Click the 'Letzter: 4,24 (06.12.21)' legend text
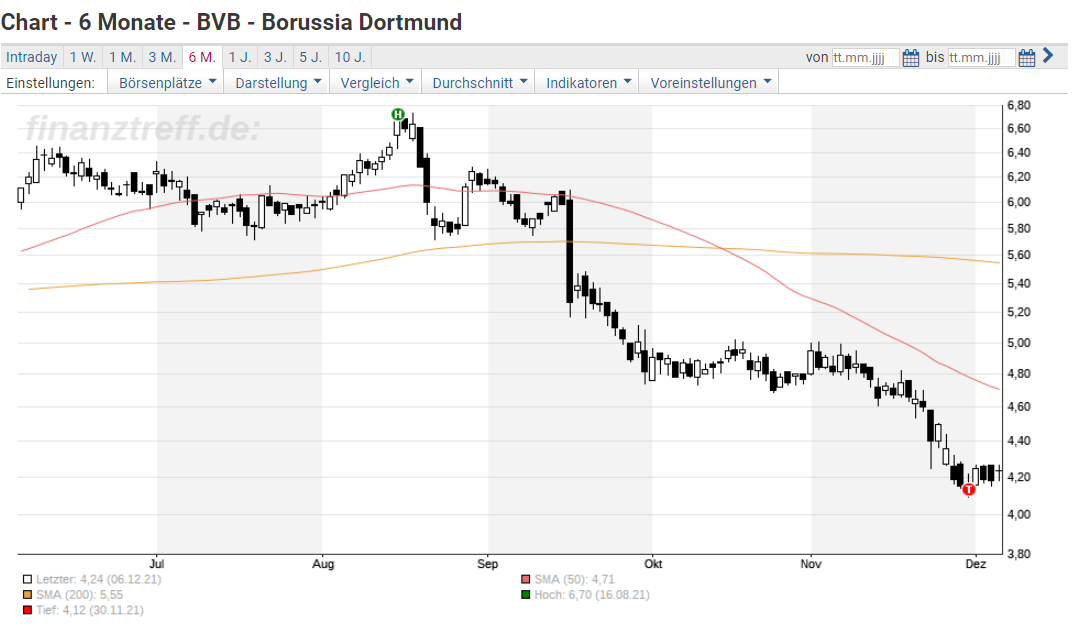The width and height of the screenshot is (1077, 643). pyautogui.click(x=98, y=580)
